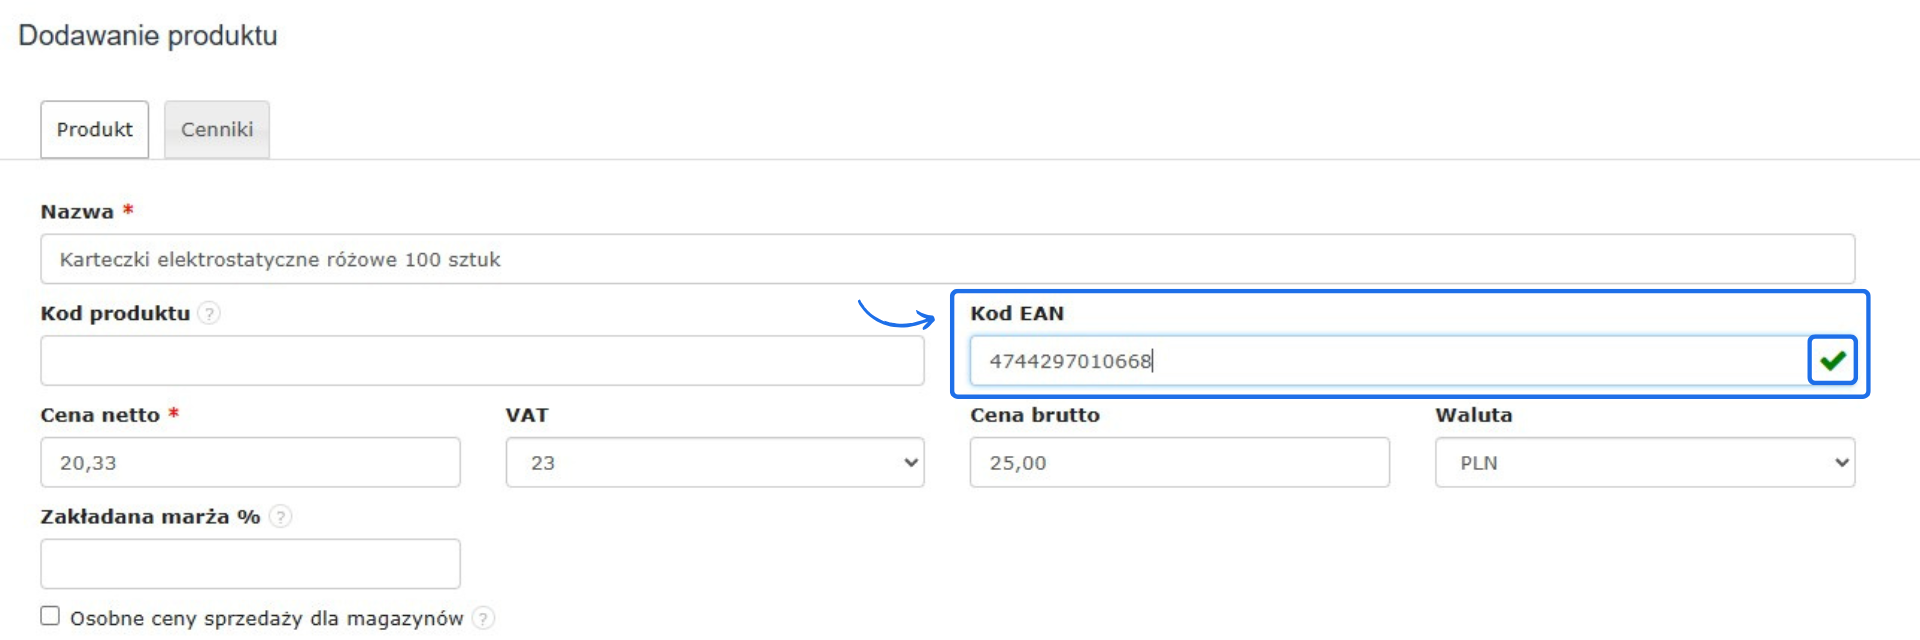Expand the Waluta currency dropdown

pos(1644,463)
